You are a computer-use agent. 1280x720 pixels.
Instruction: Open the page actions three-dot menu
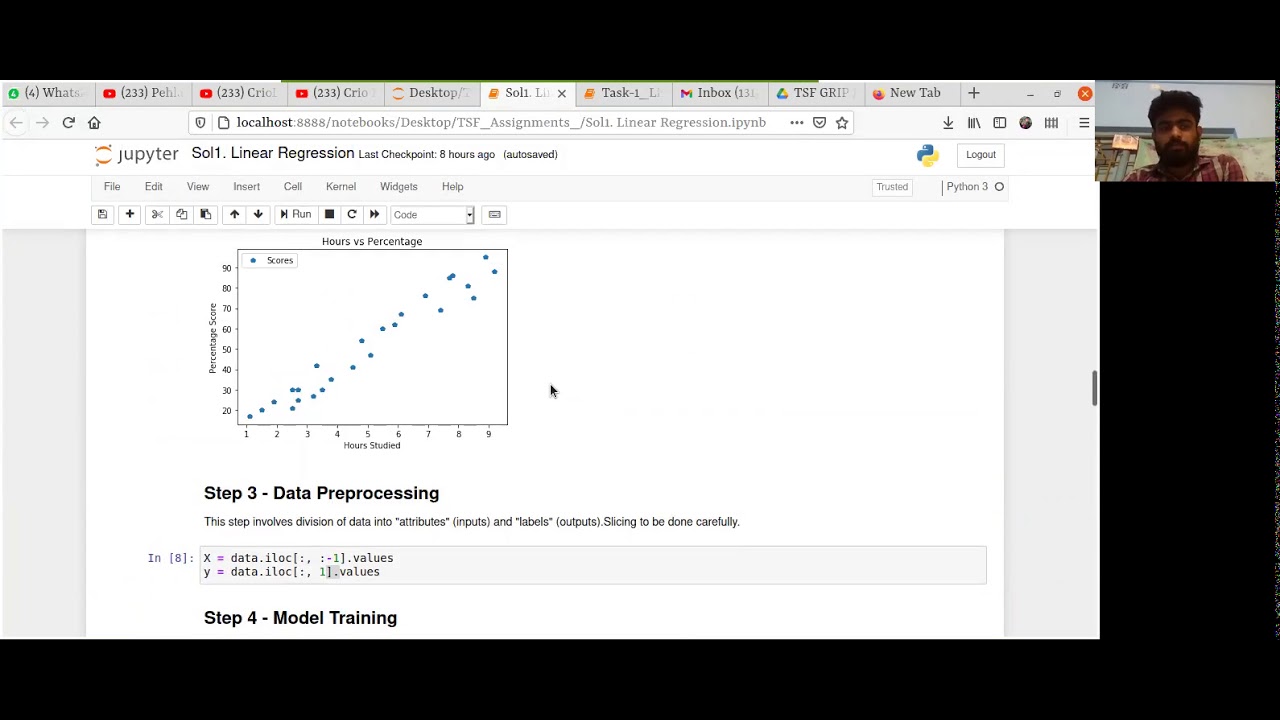point(796,122)
